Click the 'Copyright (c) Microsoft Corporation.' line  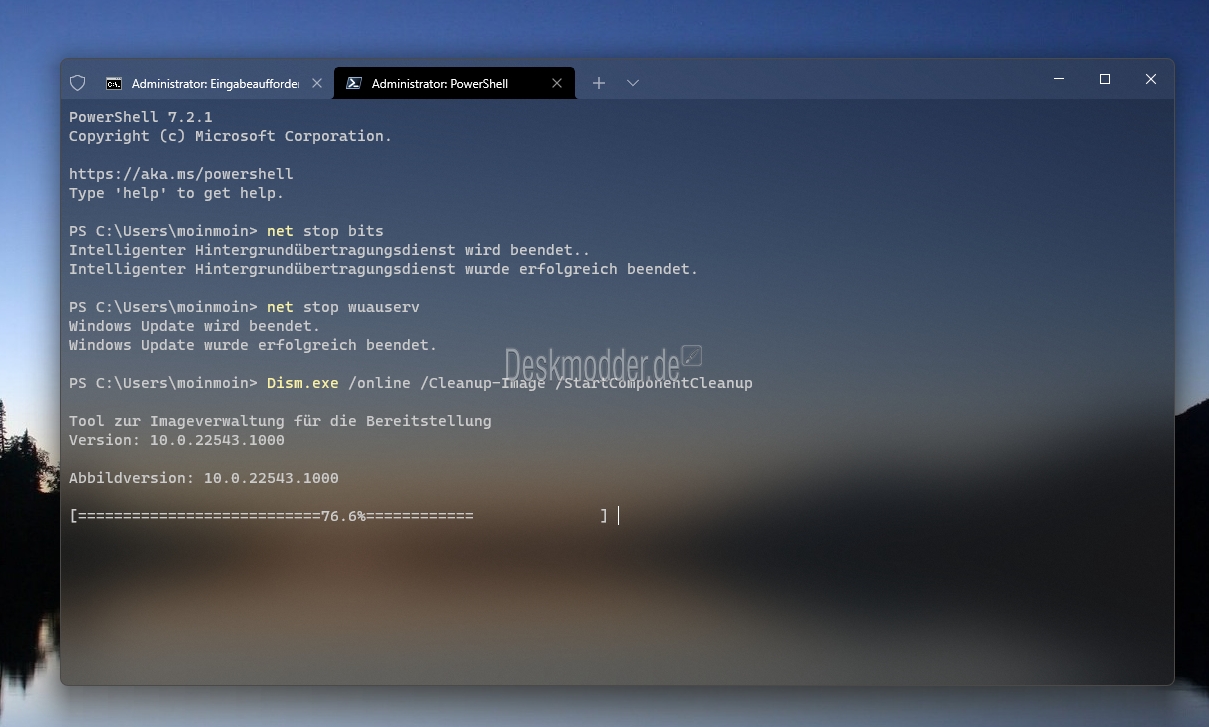(x=231, y=136)
